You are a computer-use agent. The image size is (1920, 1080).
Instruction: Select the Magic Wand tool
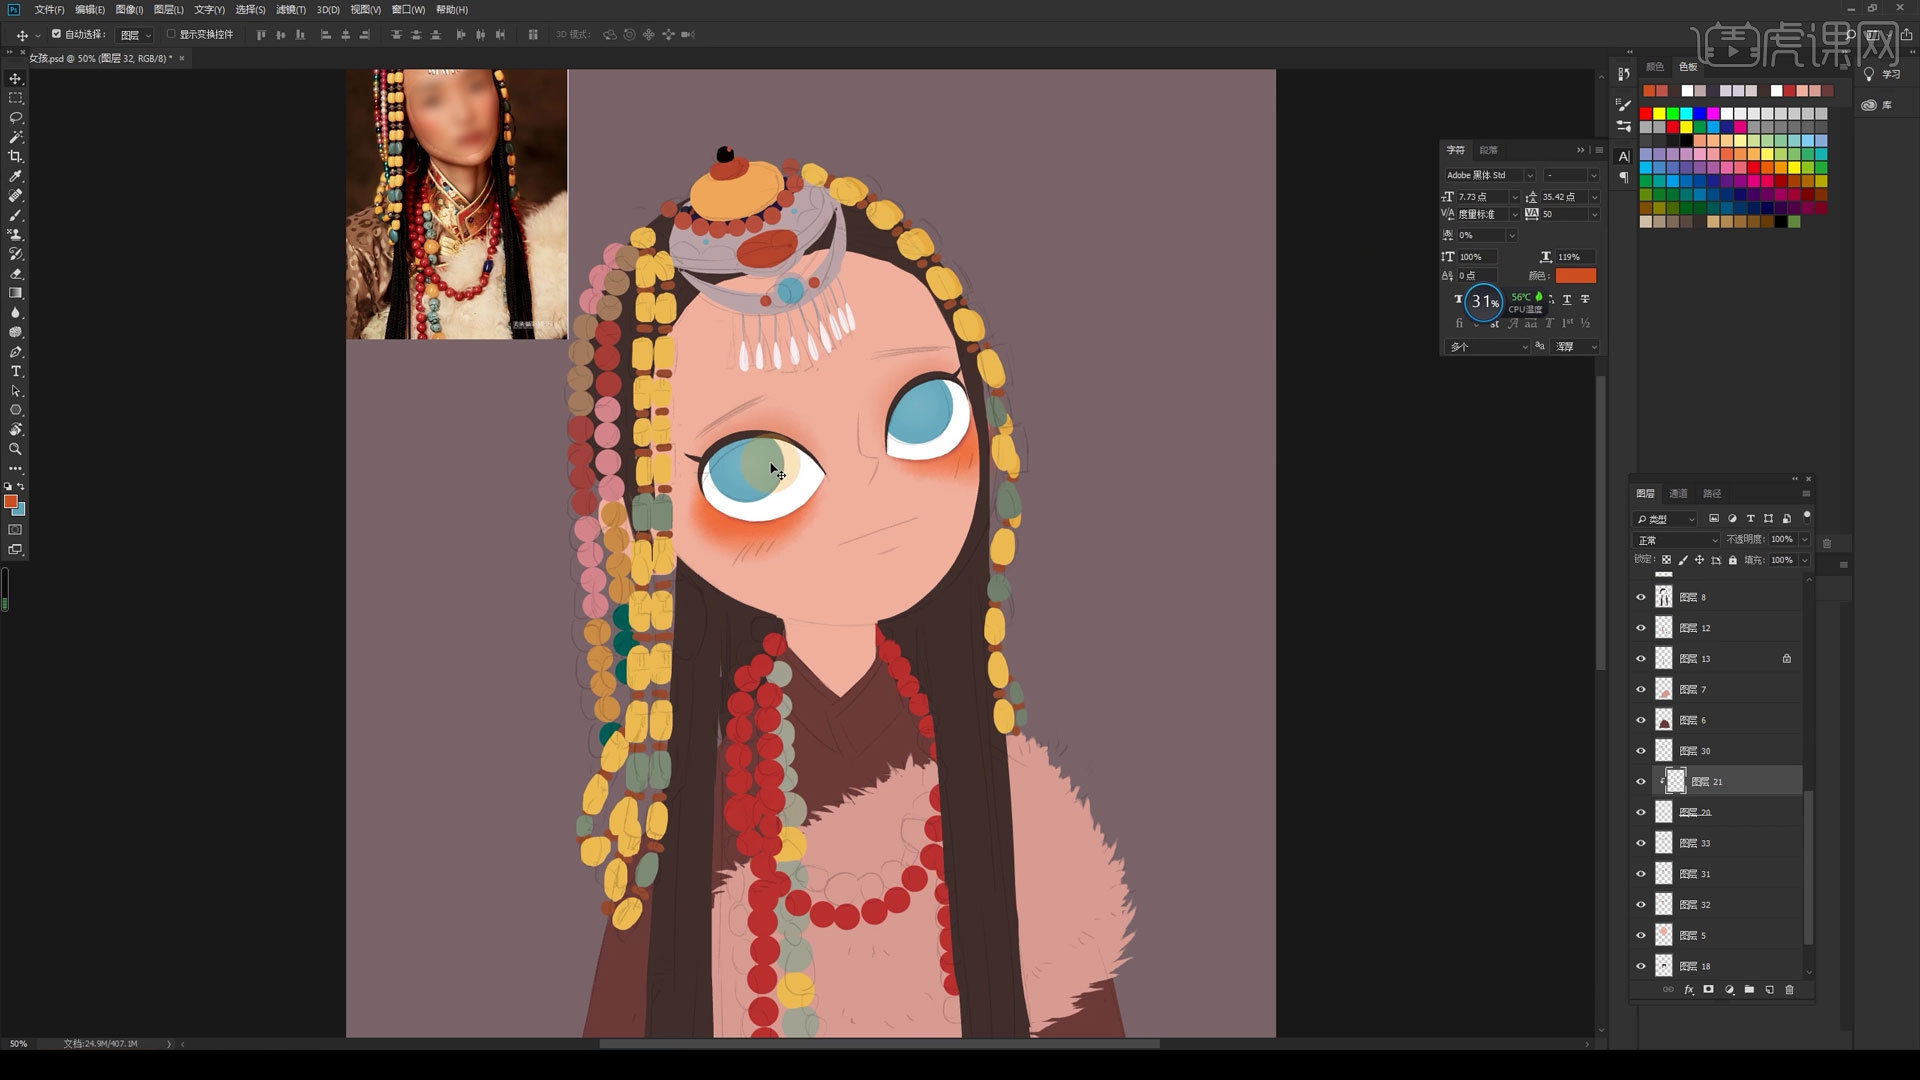(x=15, y=137)
